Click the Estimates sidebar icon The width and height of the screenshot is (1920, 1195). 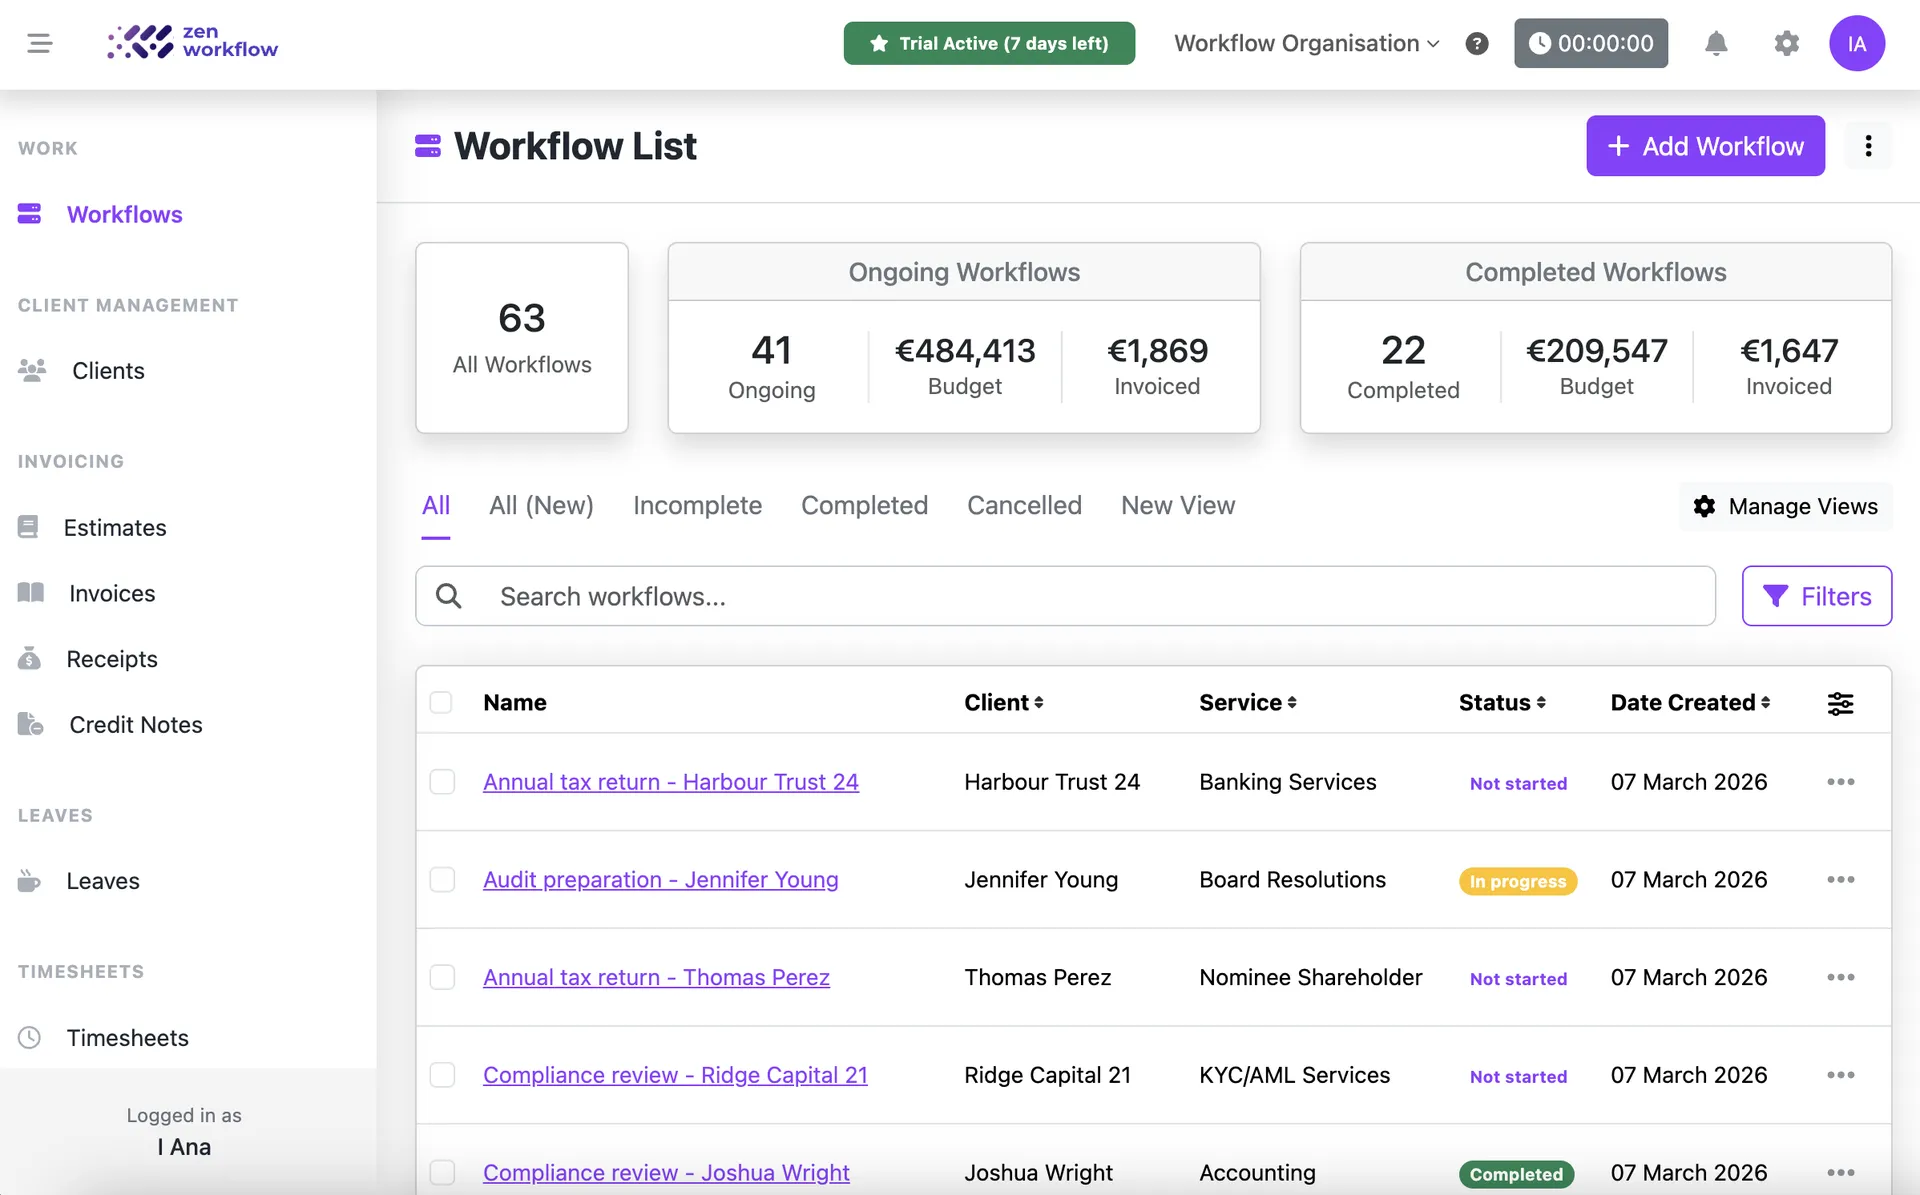pos(28,527)
